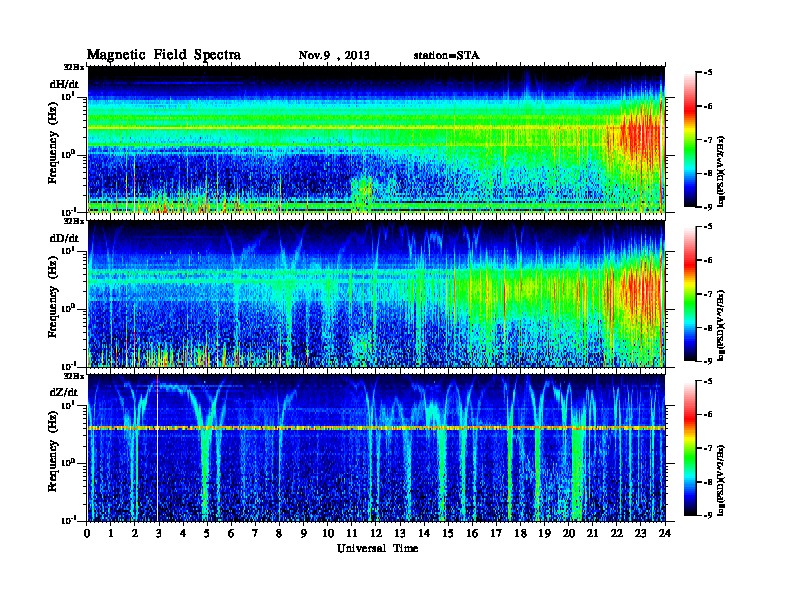792x612 pixels.
Task: Click the "-5" value on dH/dt color scale
Action: coord(708,72)
